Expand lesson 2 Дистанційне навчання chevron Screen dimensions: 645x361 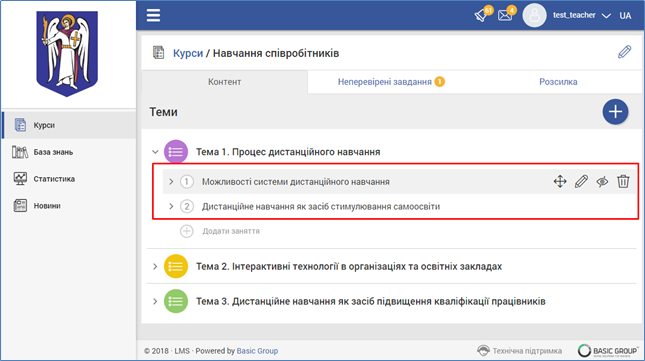(x=171, y=206)
